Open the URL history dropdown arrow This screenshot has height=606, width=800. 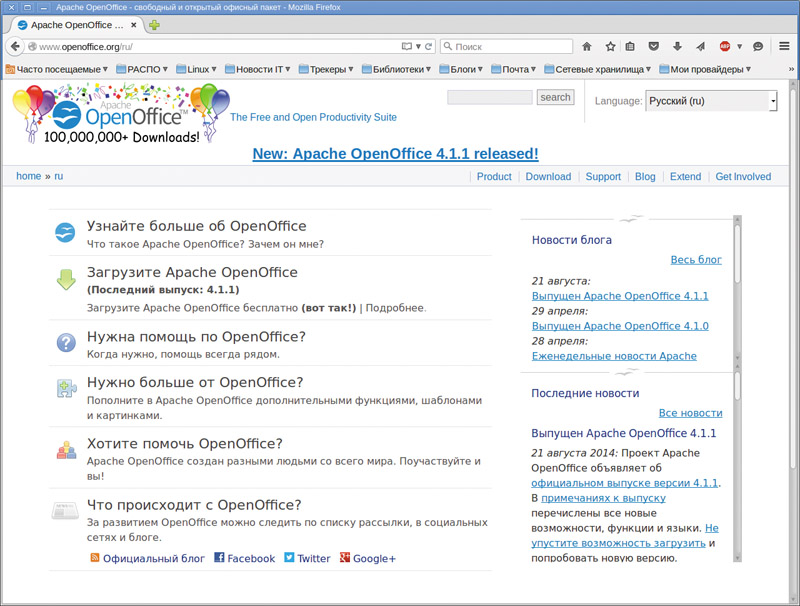point(418,46)
